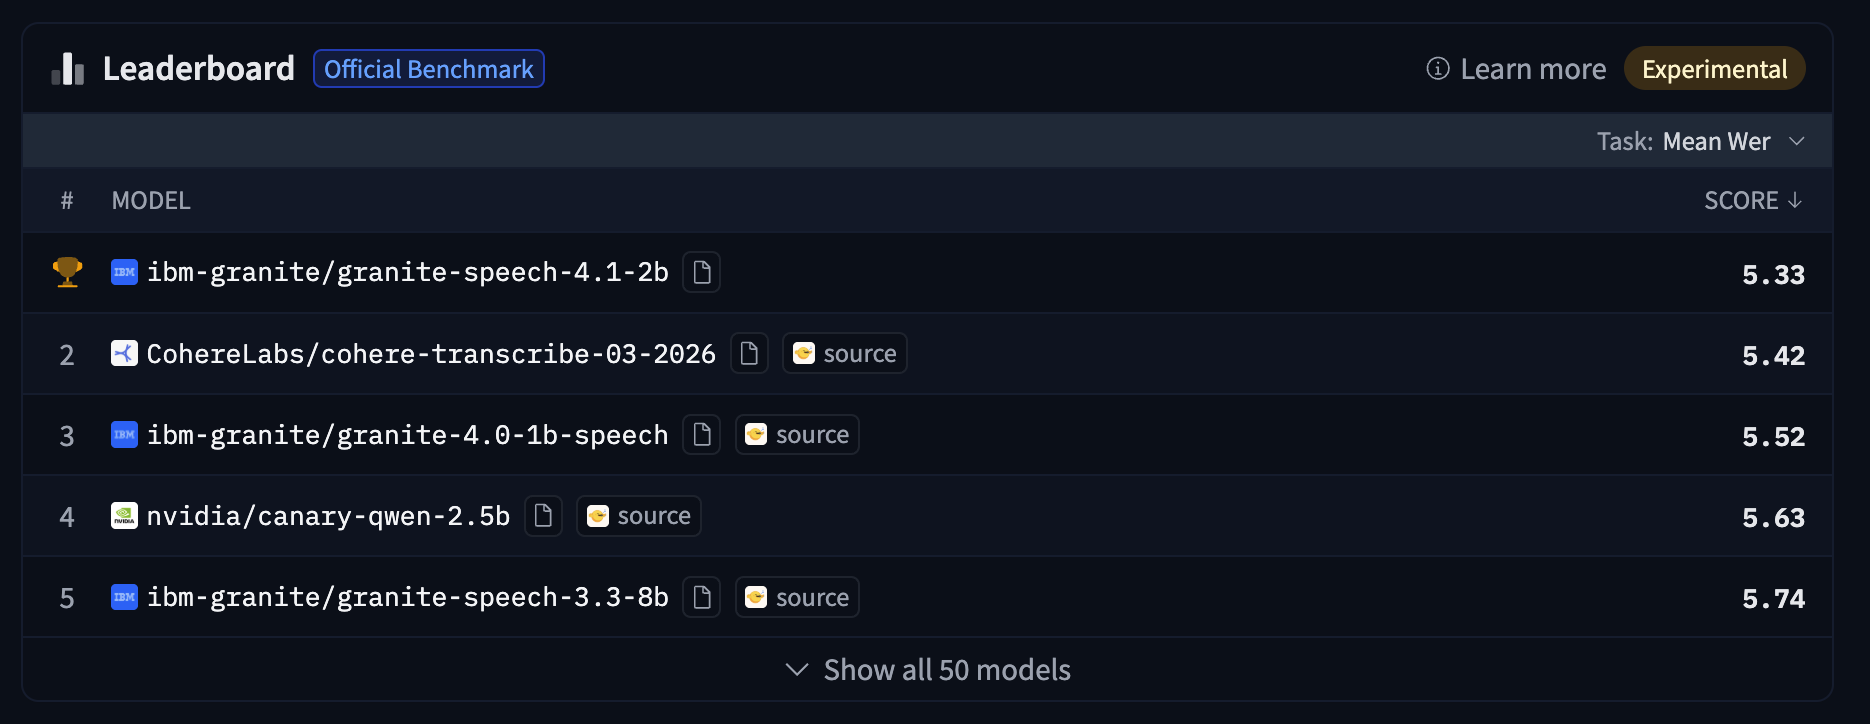Screen dimensions: 1870x724
Task: Click the Learn more link
Action: point(1533,69)
